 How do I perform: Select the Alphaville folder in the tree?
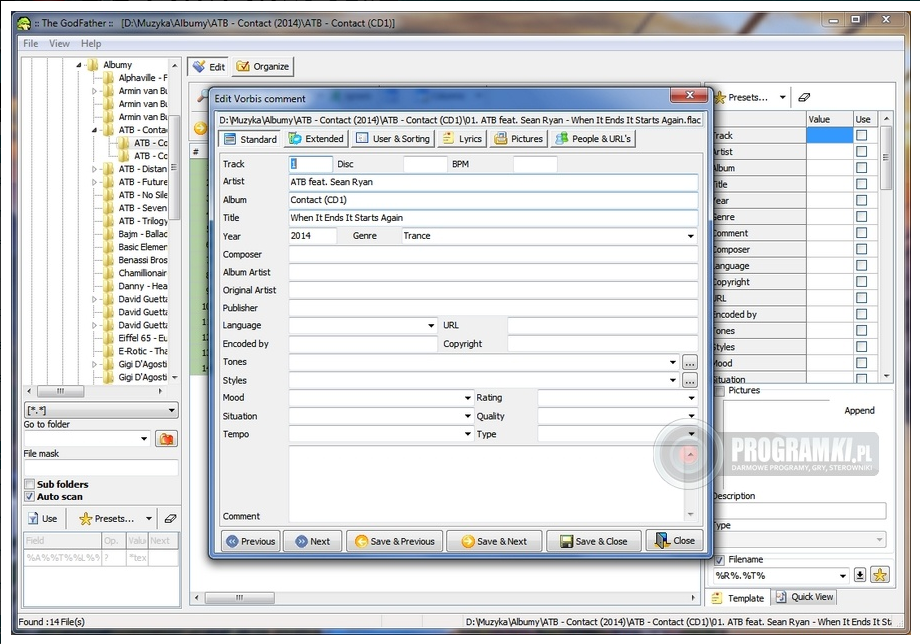[x=142, y=78]
